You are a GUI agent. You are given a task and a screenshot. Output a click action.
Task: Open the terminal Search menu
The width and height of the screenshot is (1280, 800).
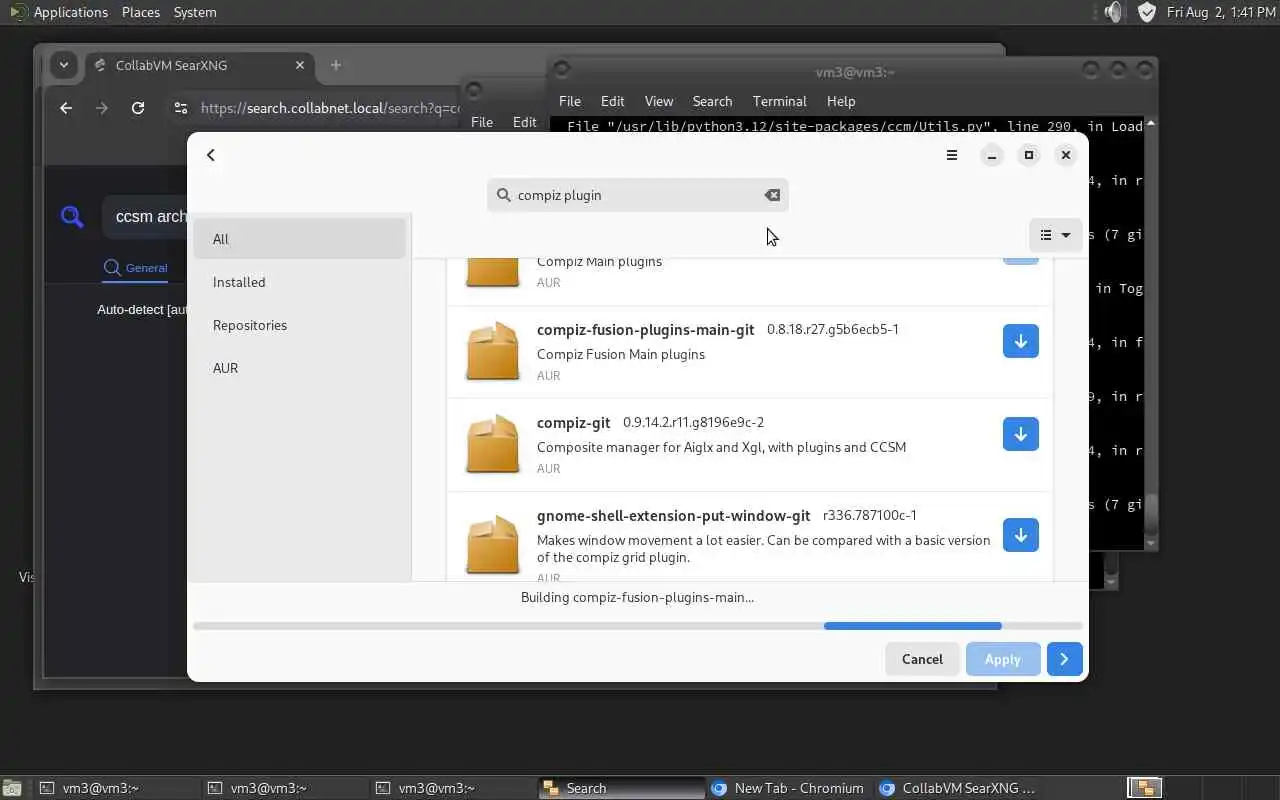pyautogui.click(x=712, y=101)
